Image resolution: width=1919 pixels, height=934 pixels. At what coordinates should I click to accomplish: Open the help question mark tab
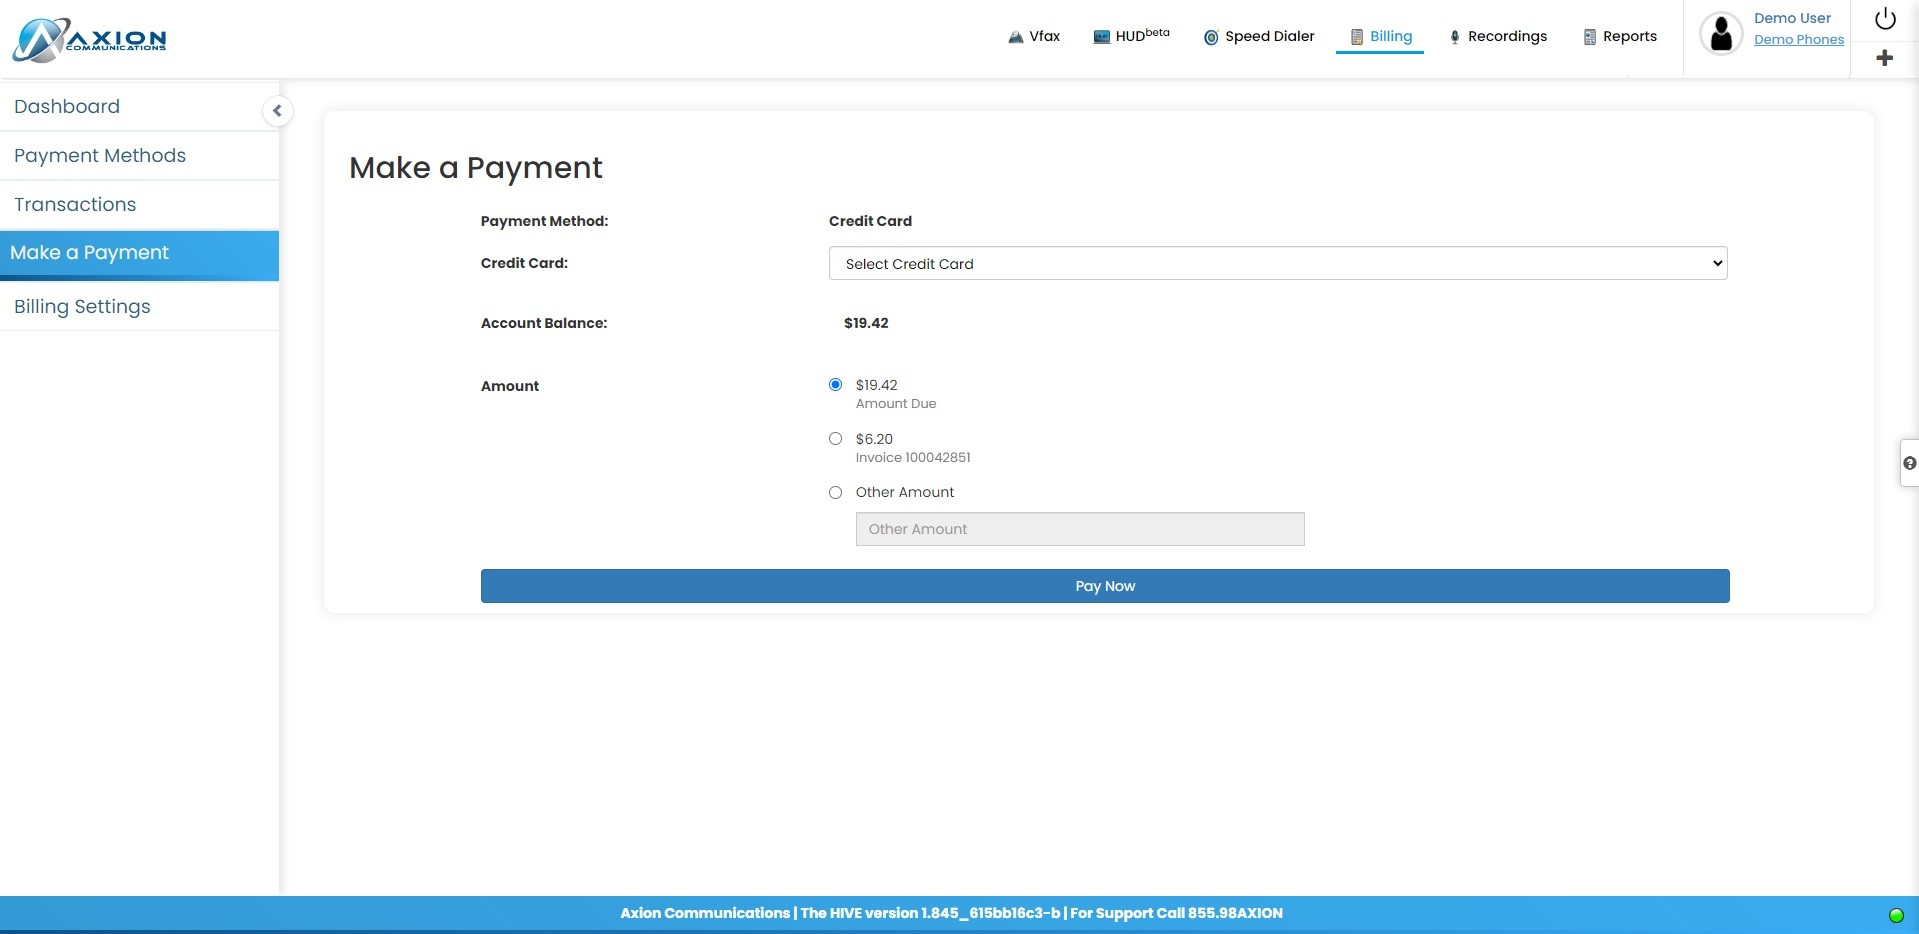tap(1909, 463)
